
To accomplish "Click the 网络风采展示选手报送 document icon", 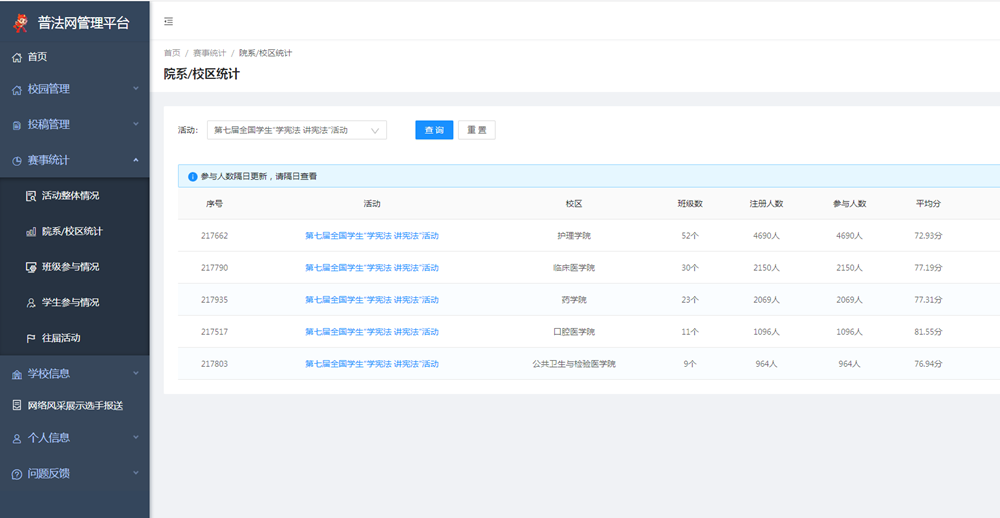I will click(x=17, y=406).
